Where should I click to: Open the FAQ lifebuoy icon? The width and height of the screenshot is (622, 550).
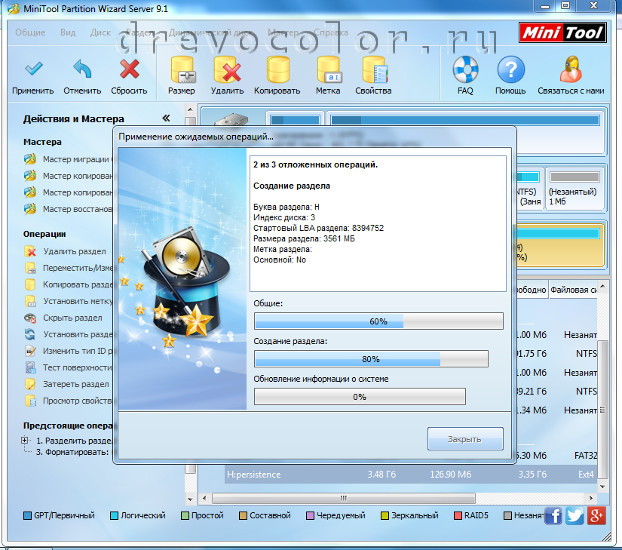(465, 69)
